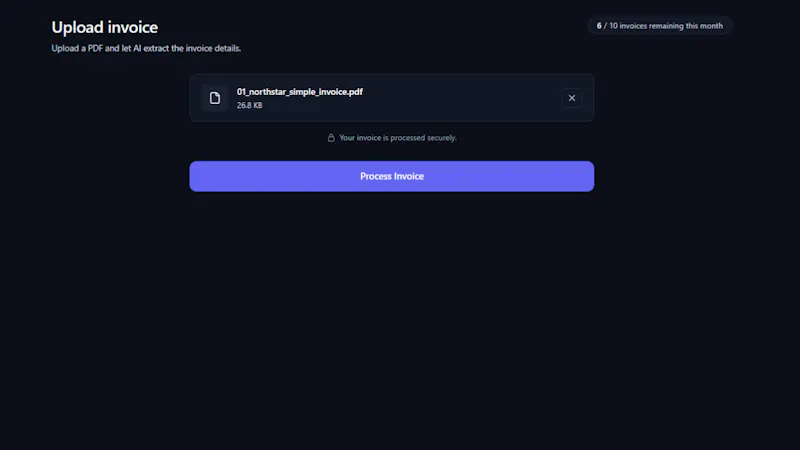
Task: Click the bold 6 in quota badge
Action: pyautogui.click(x=599, y=26)
